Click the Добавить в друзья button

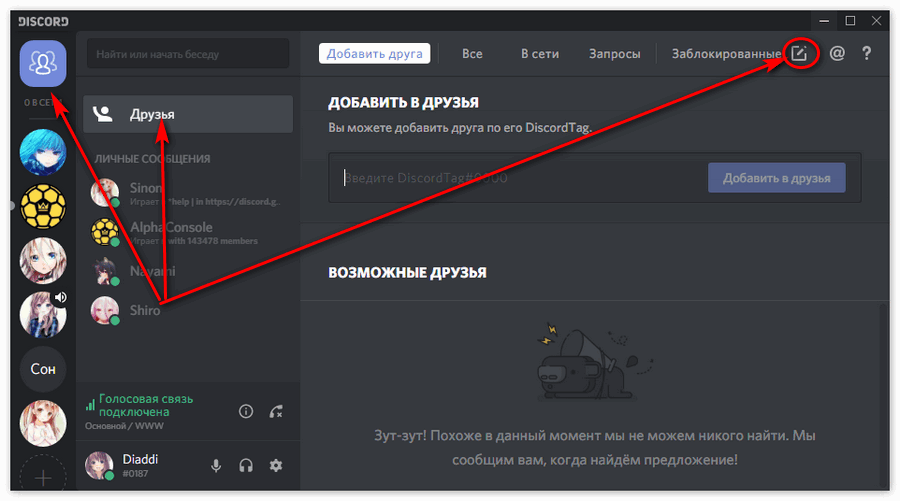(777, 178)
